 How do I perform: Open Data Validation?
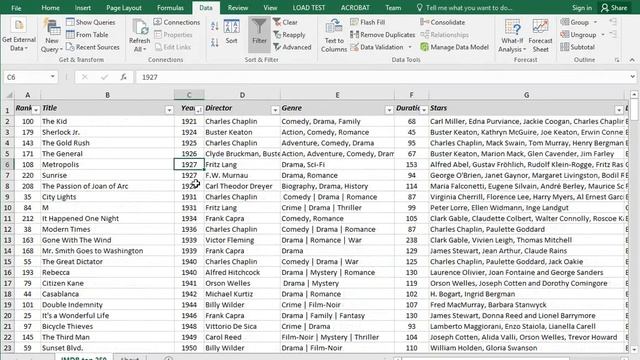point(377,47)
